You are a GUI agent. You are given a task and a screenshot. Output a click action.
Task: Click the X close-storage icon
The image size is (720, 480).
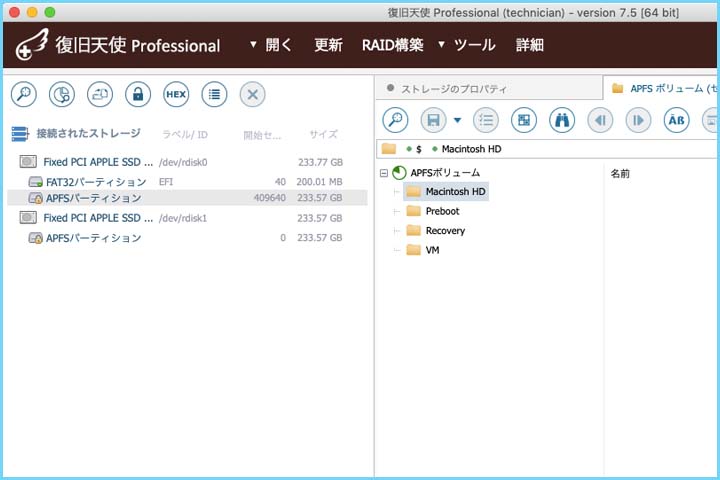coord(252,95)
